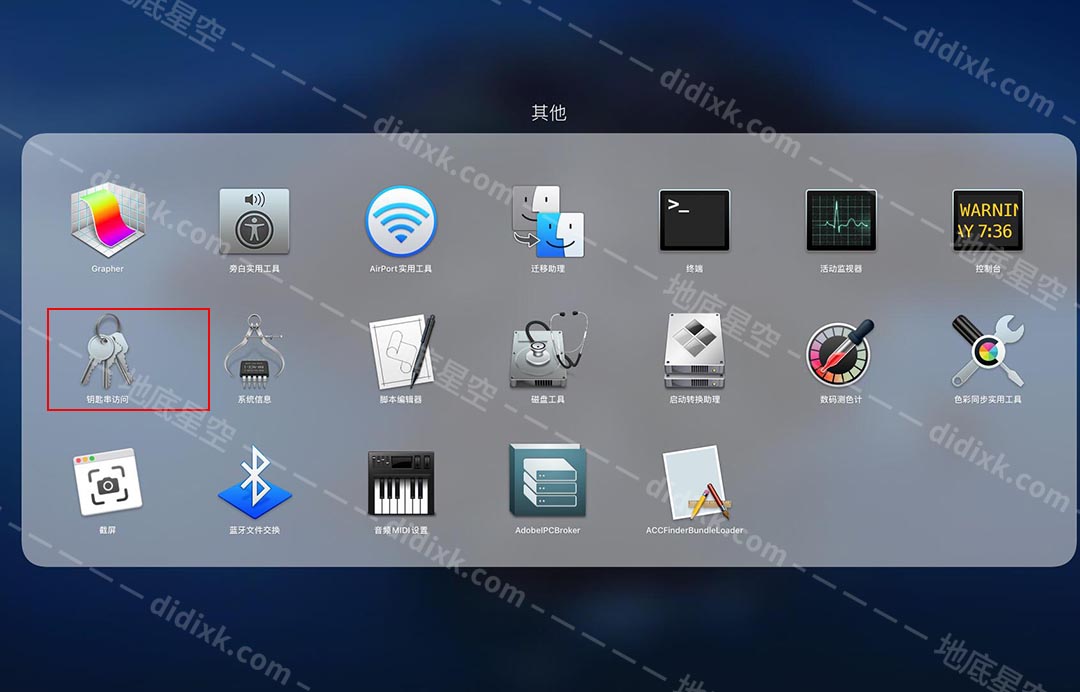Image resolution: width=1080 pixels, height=692 pixels.
Task: Open Disk Utility (磁盘工具)
Action: click(x=548, y=350)
